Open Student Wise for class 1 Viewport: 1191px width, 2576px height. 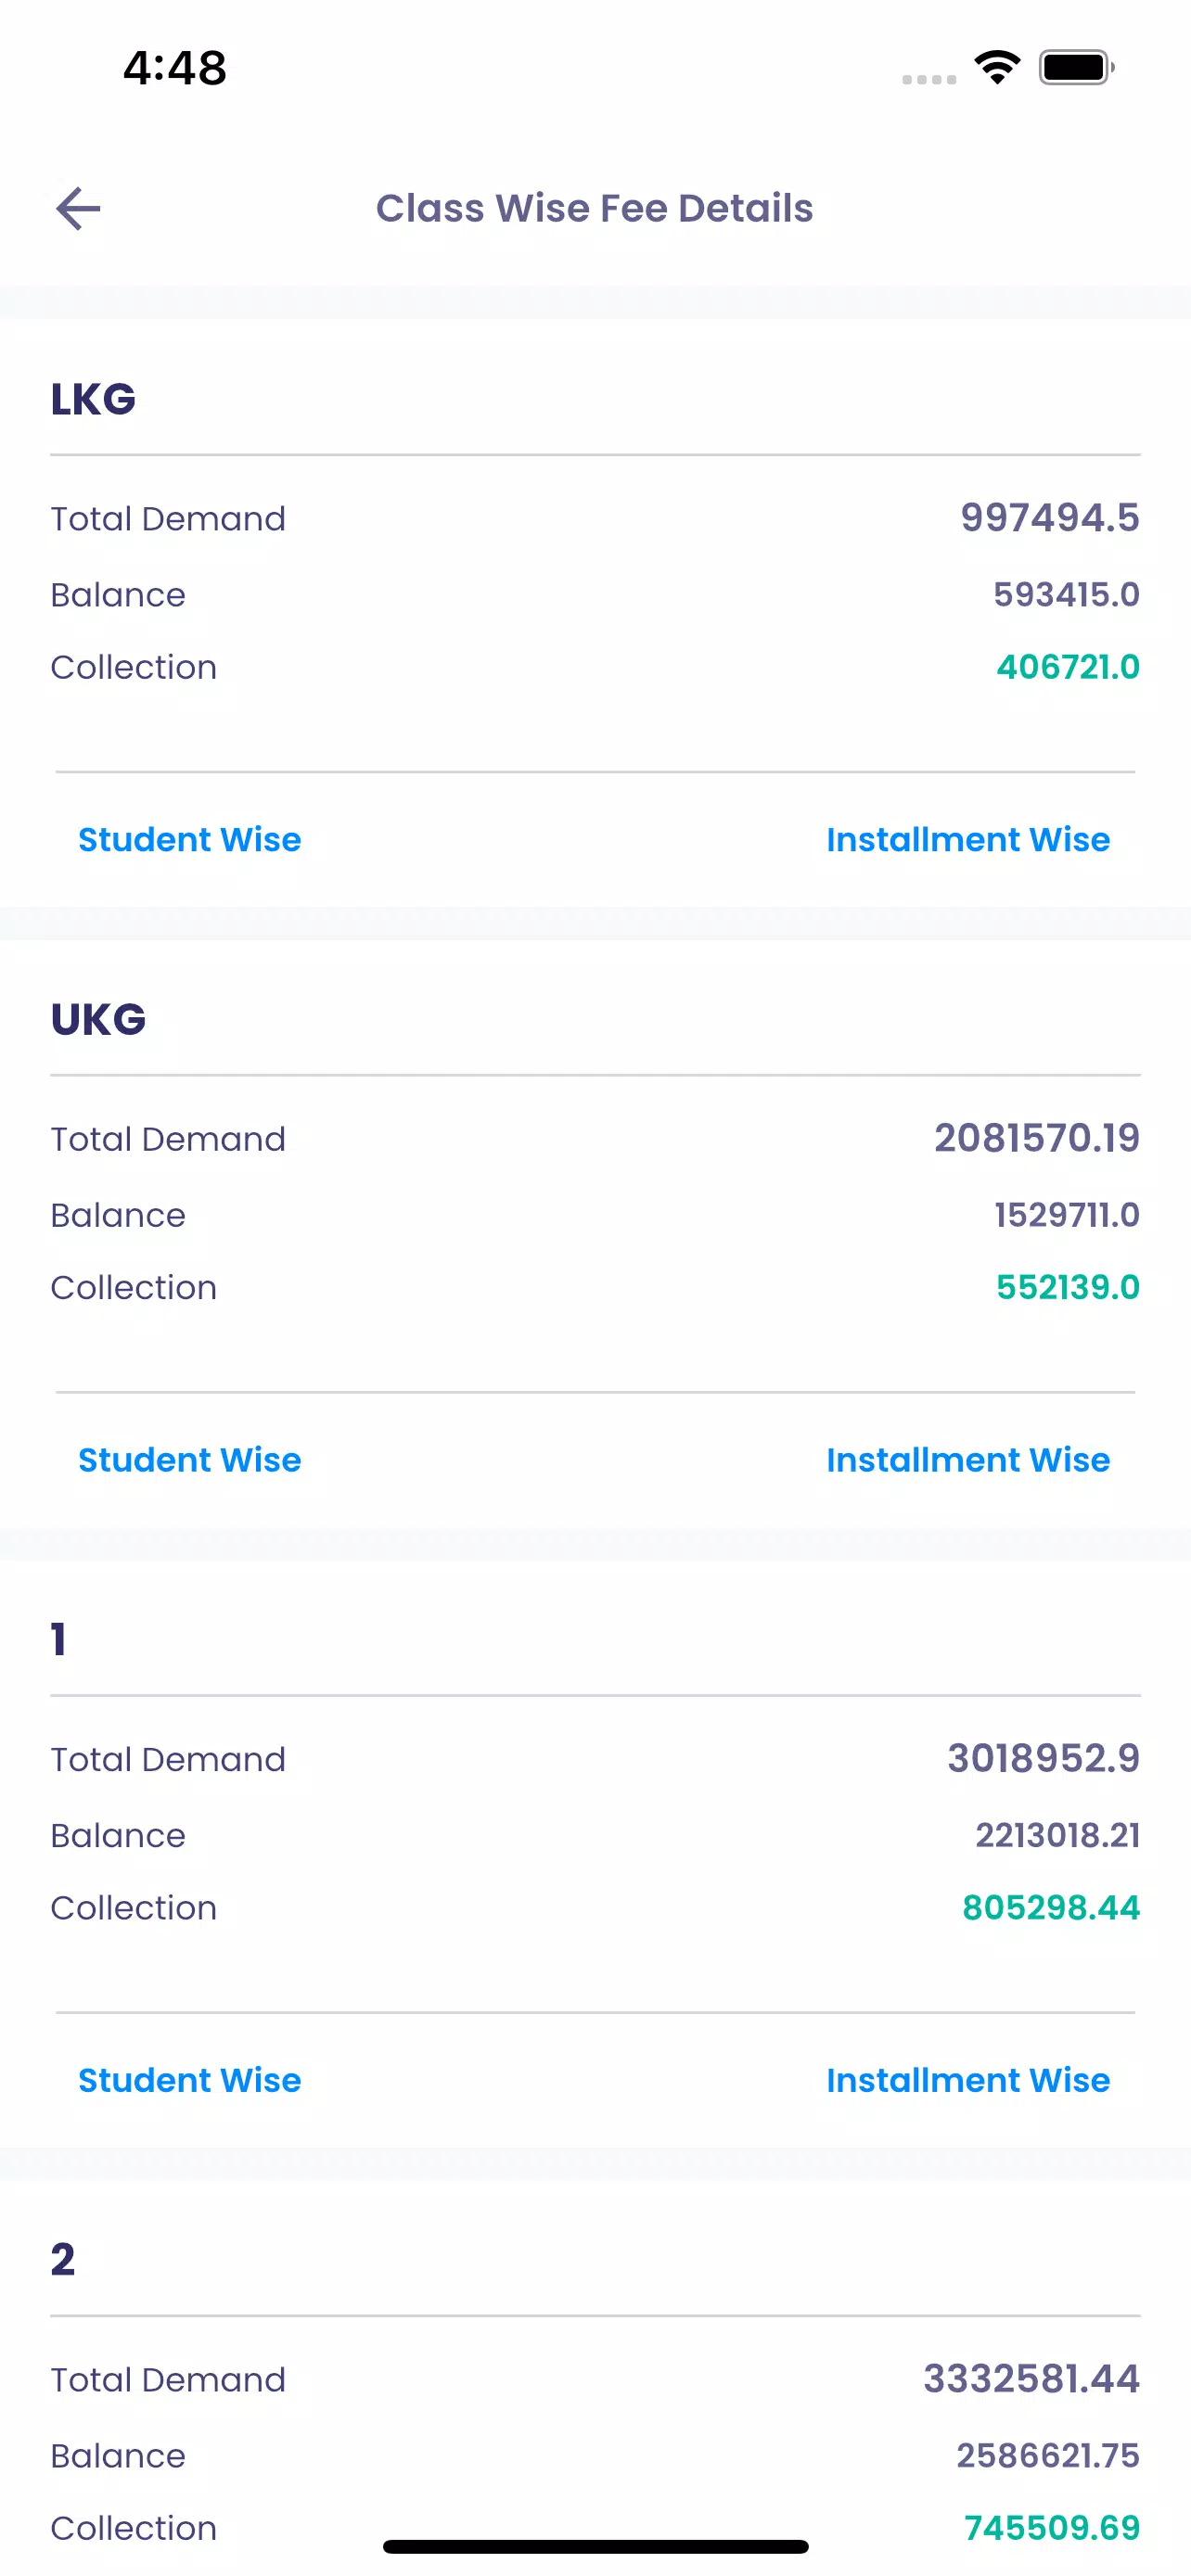click(189, 2080)
